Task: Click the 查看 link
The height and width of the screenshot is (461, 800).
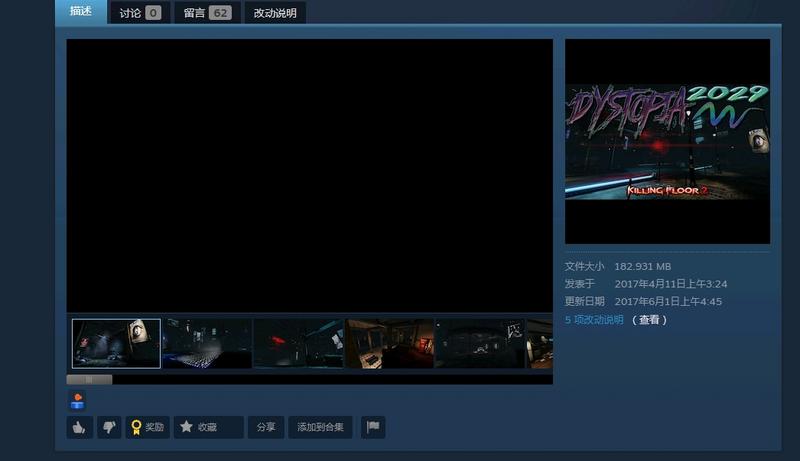Action: [649, 320]
